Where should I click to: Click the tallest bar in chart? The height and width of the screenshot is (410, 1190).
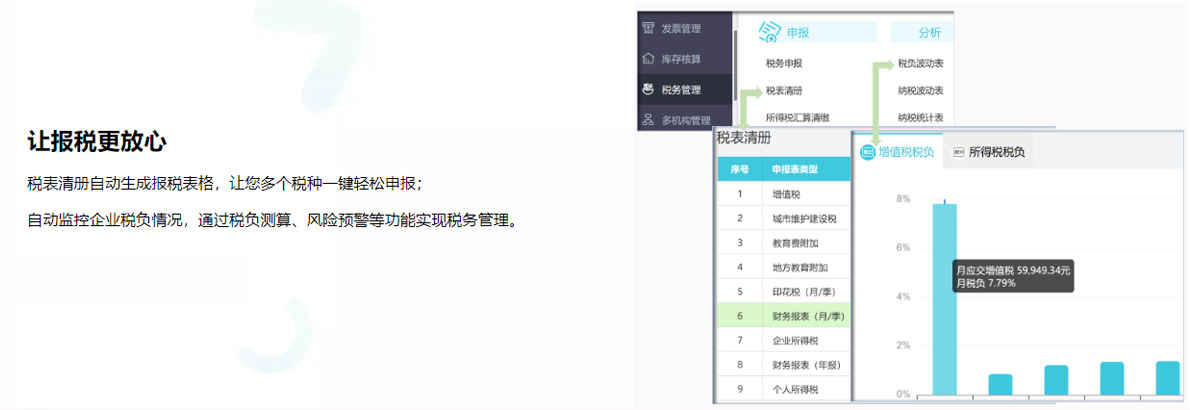[x=945, y=300]
